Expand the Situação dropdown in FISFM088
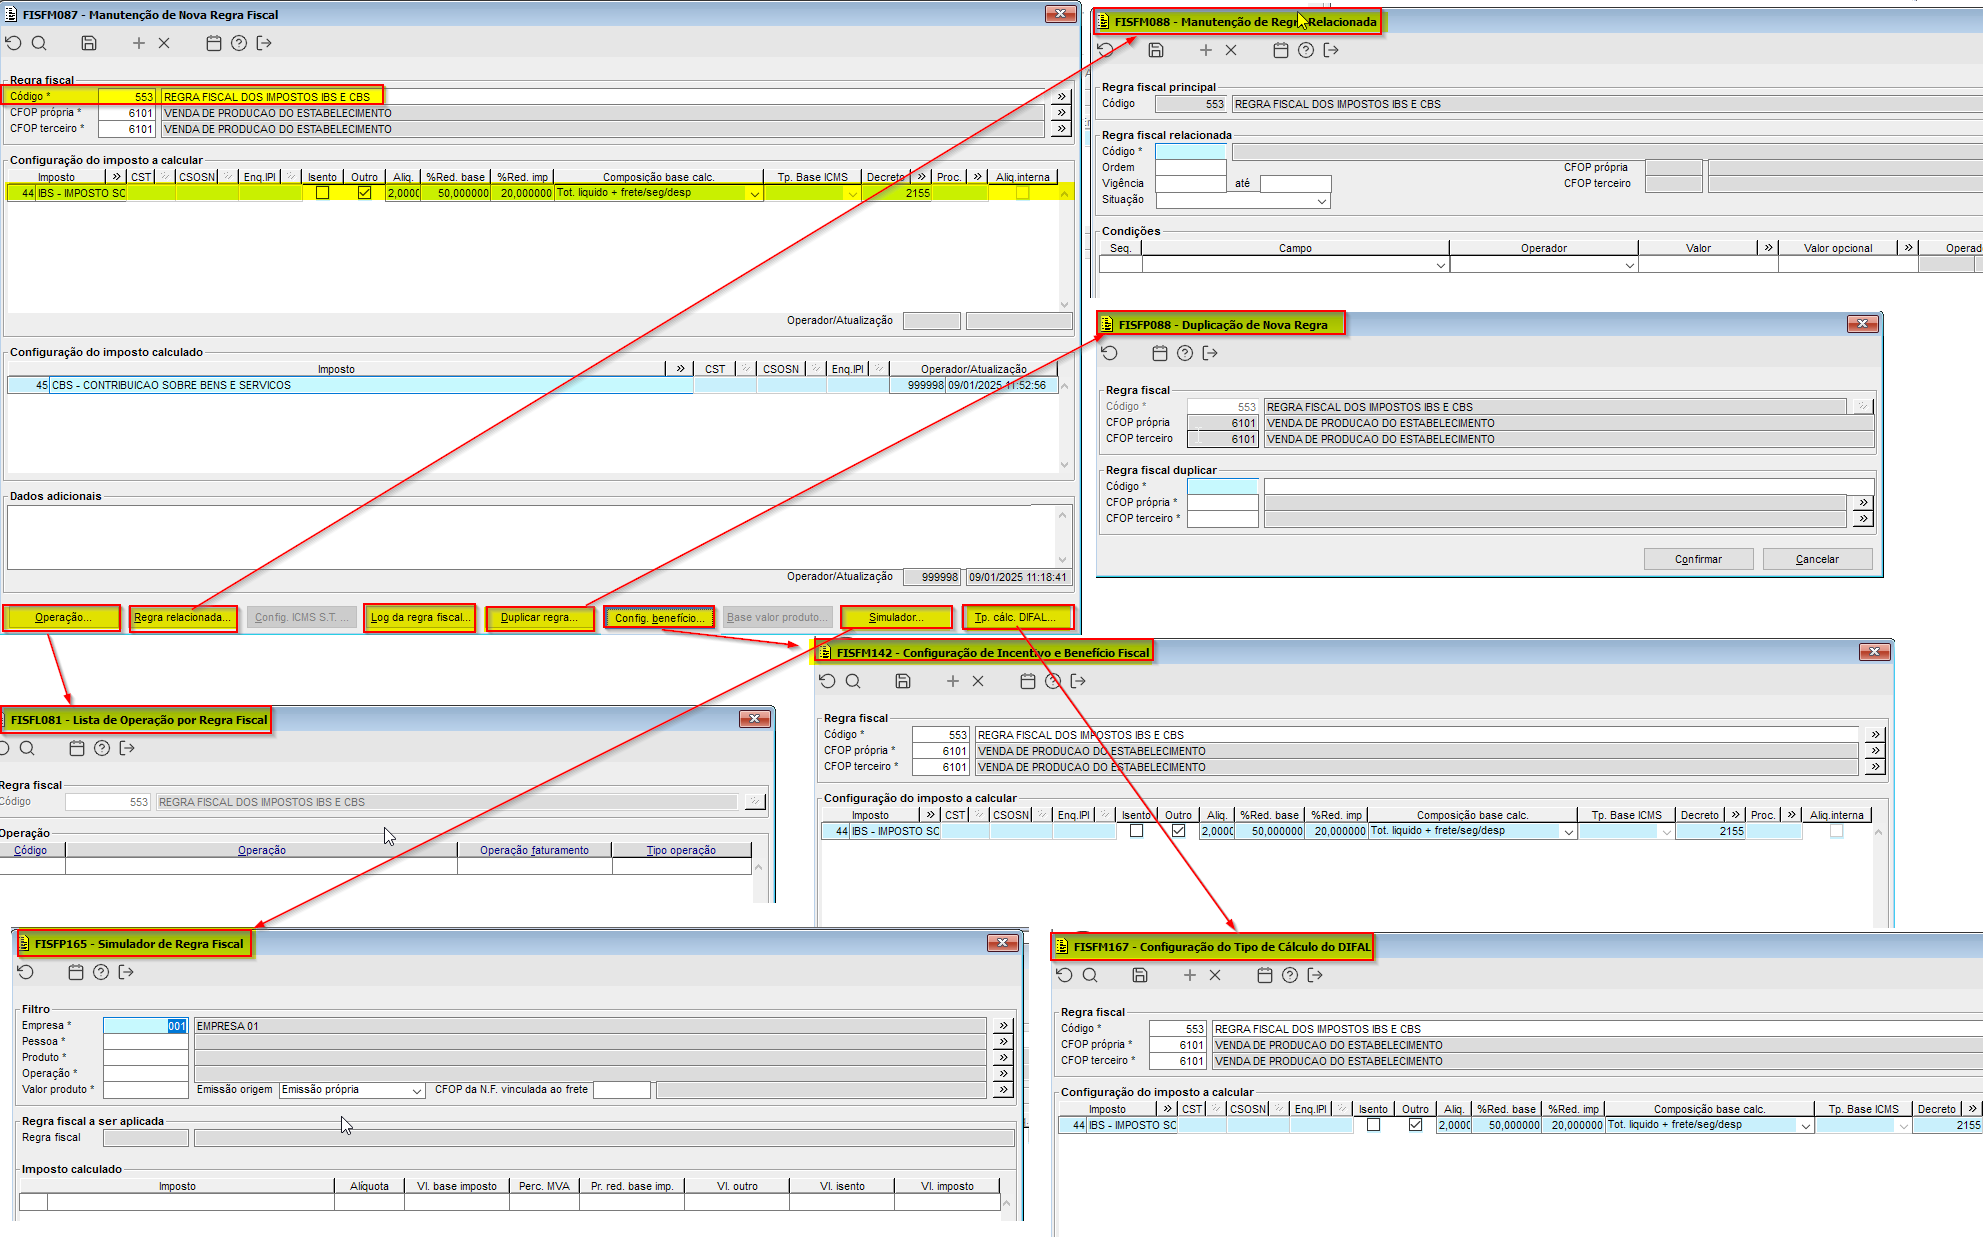The height and width of the screenshot is (1244, 1983). click(x=1321, y=201)
